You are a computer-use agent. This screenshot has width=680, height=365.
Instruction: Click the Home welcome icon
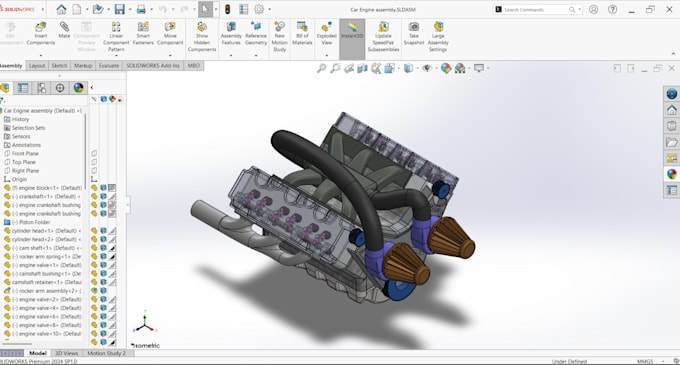tap(61, 9)
